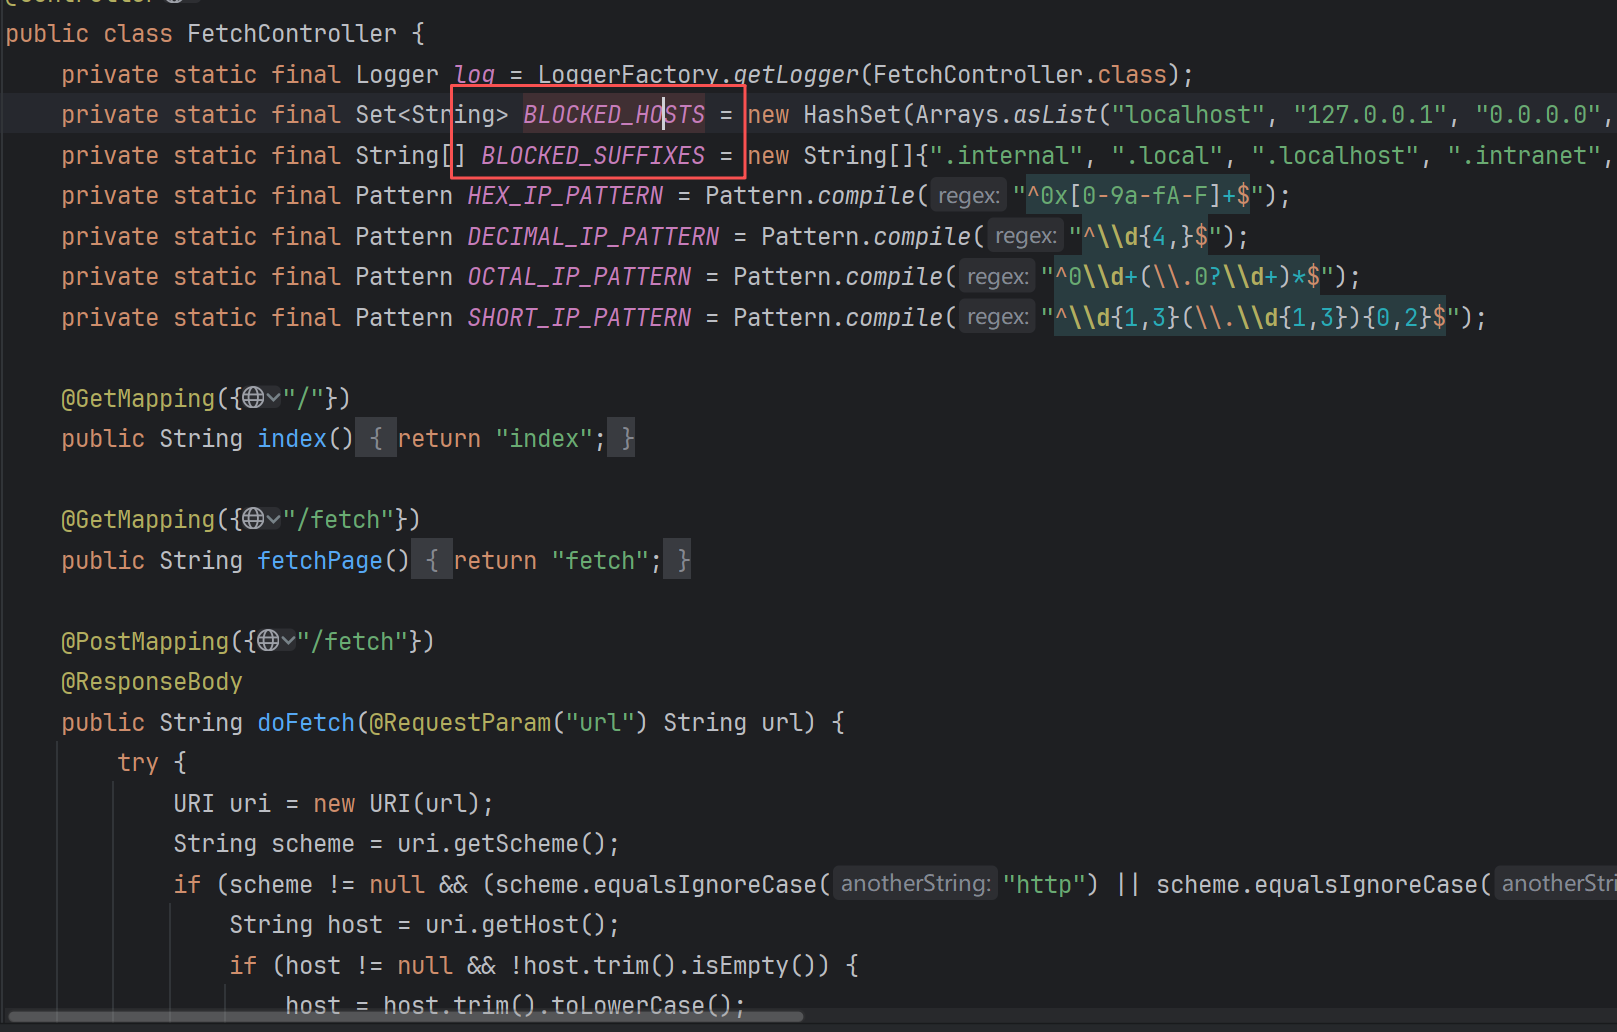Open the chevron dropdown beside the GetMapping "/" globe

pyautogui.click(x=274, y=398)
